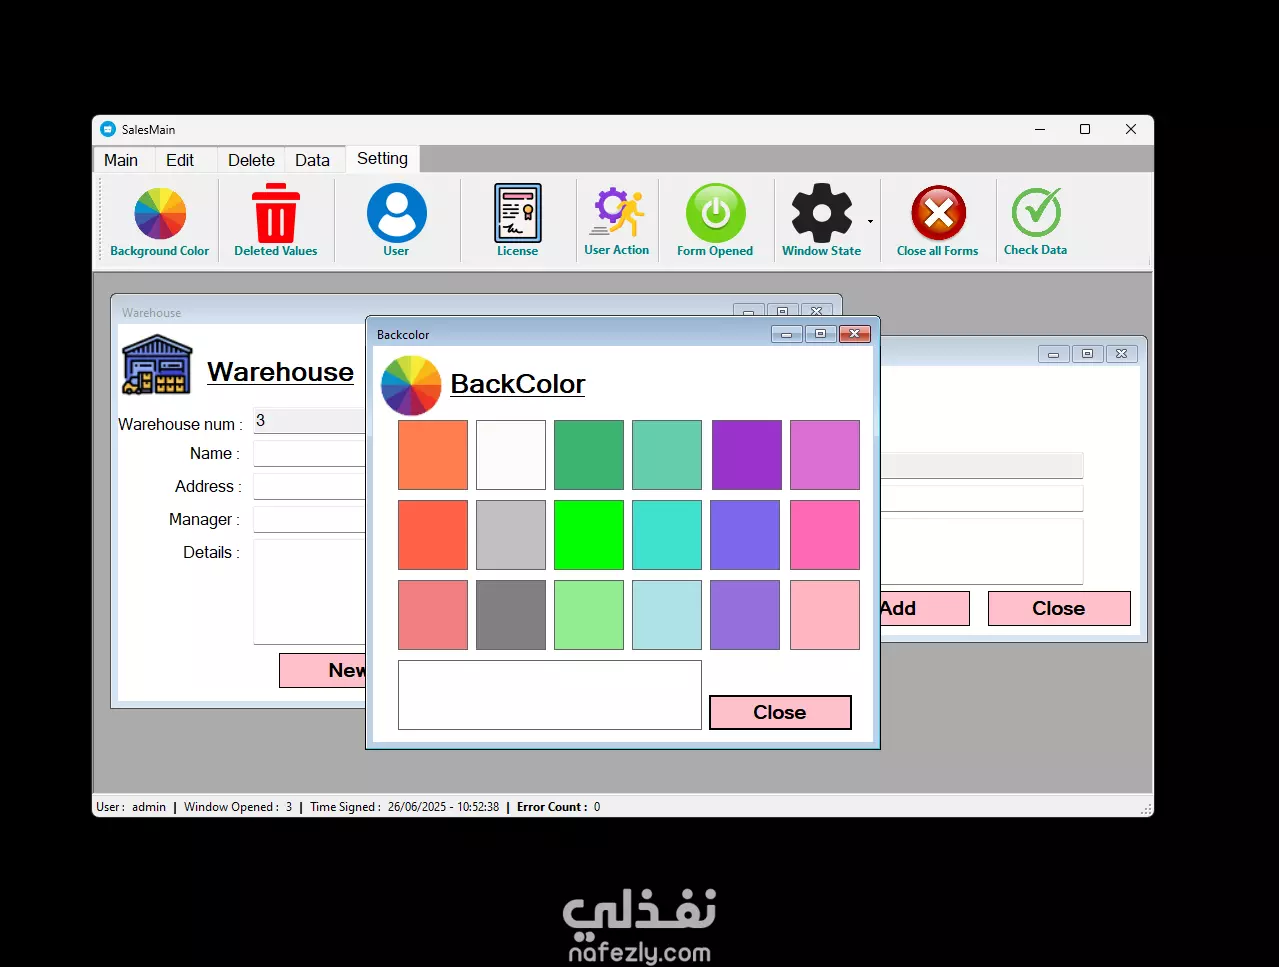Click "Window Opened : 3" status entry
Viewport: 1279px width, 967px height.
[x=238, y=807]
